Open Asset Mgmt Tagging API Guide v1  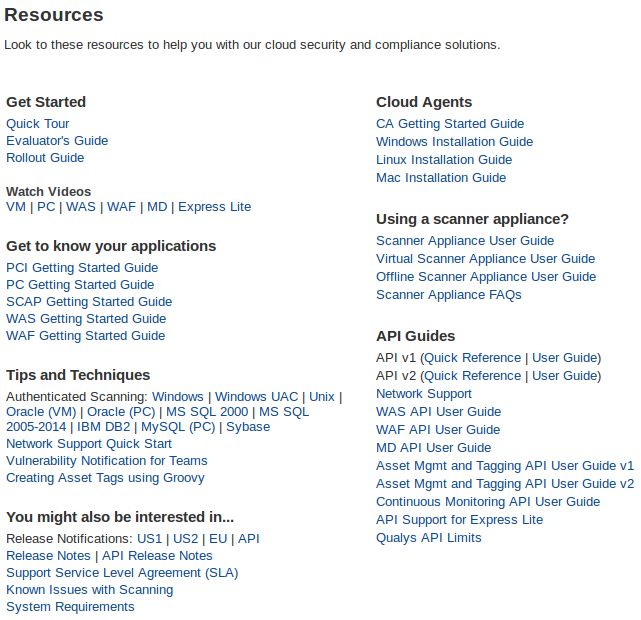coord(505,466)
